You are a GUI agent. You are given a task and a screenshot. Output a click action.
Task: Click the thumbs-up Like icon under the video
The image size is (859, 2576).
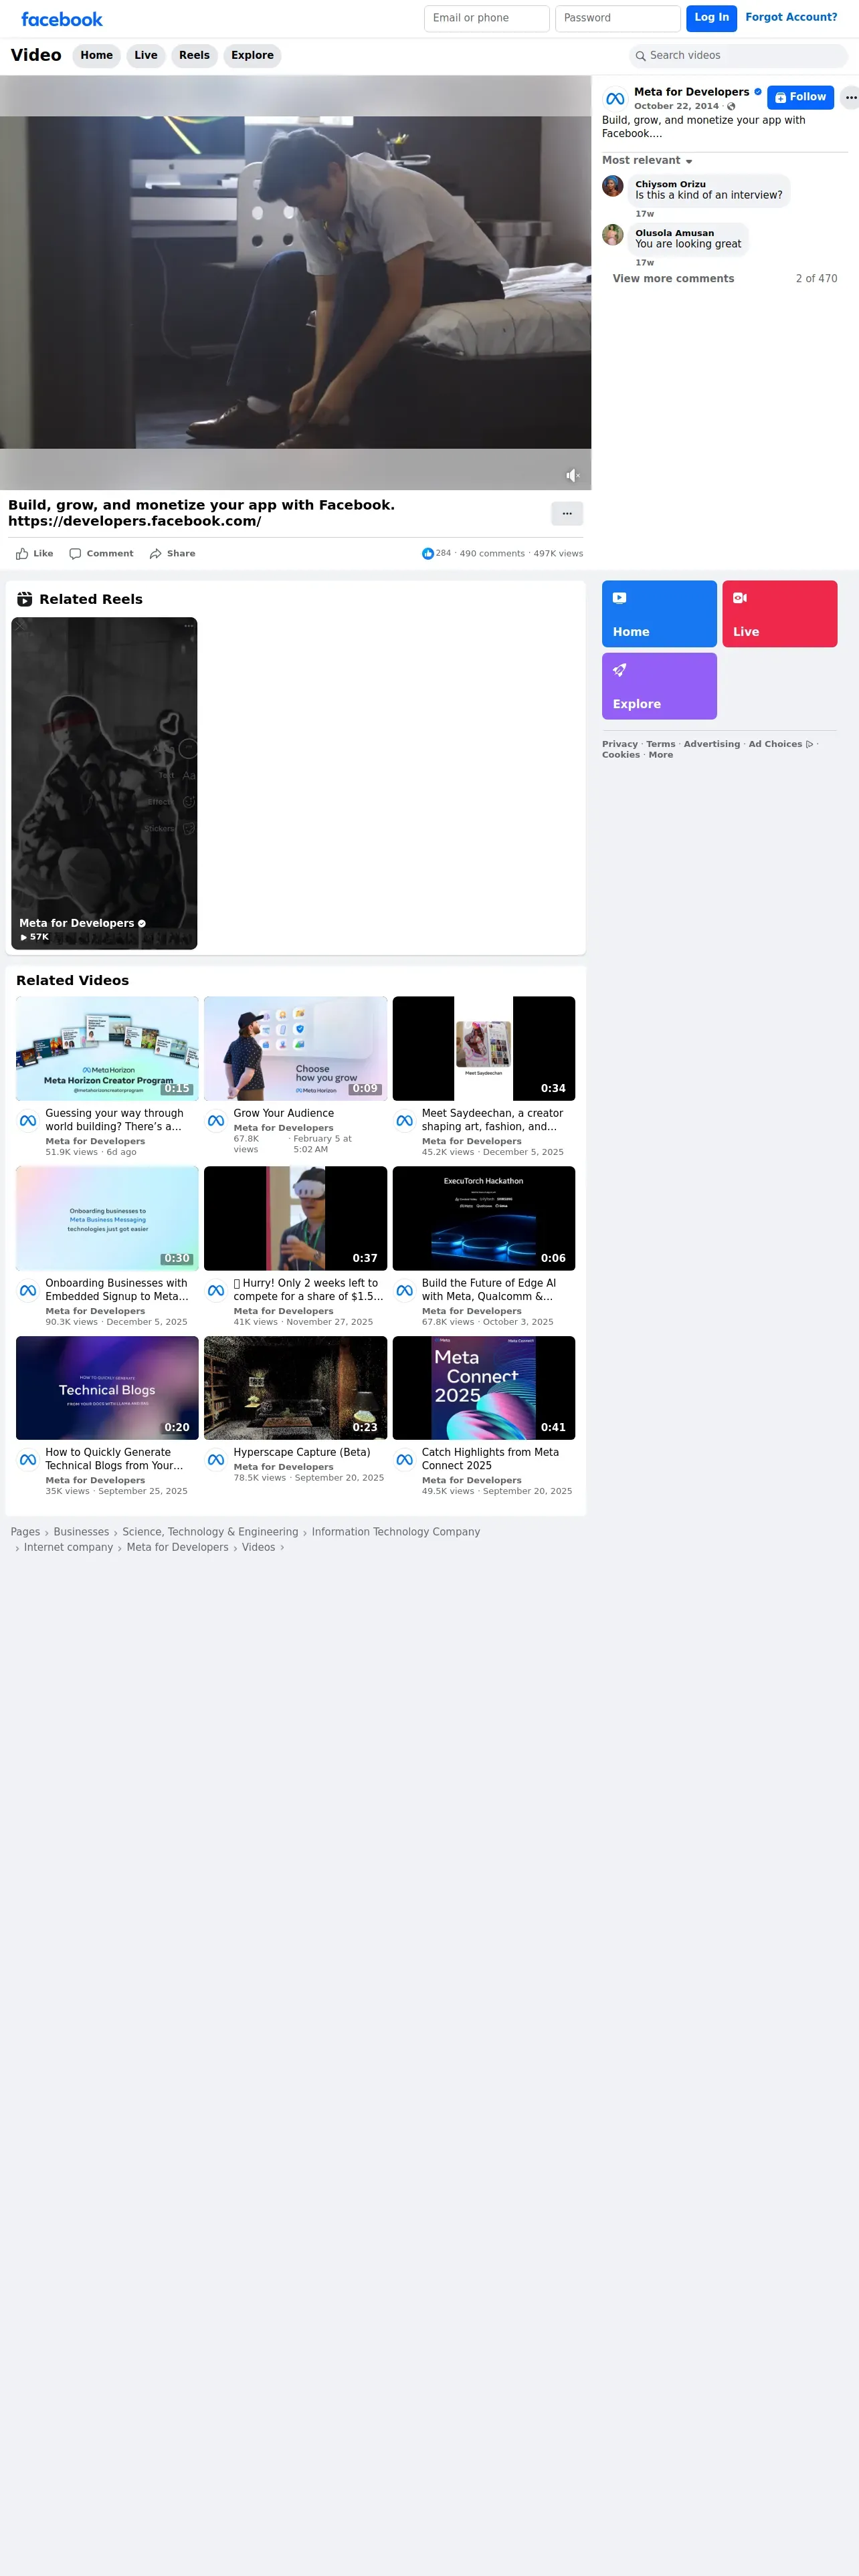click(22, 554)
